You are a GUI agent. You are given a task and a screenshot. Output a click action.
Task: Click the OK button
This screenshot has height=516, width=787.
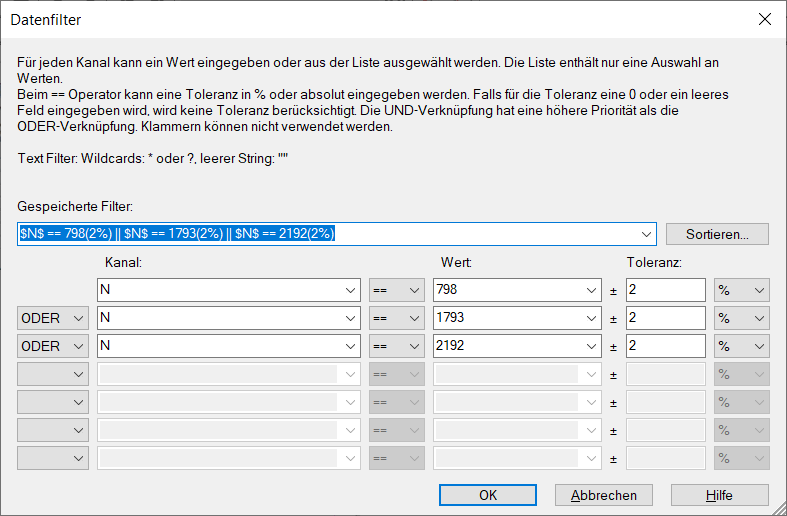(488, 495)
